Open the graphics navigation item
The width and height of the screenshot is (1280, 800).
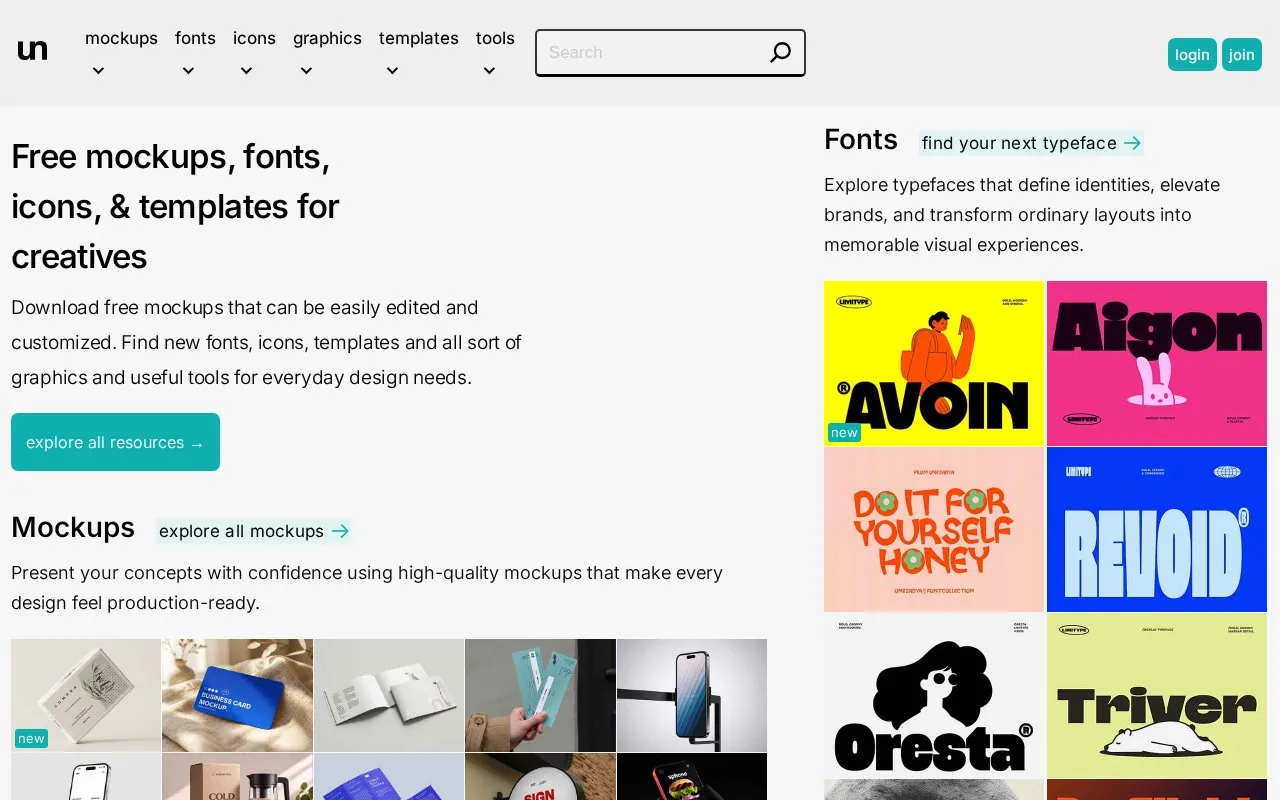(x=327, y=38)
